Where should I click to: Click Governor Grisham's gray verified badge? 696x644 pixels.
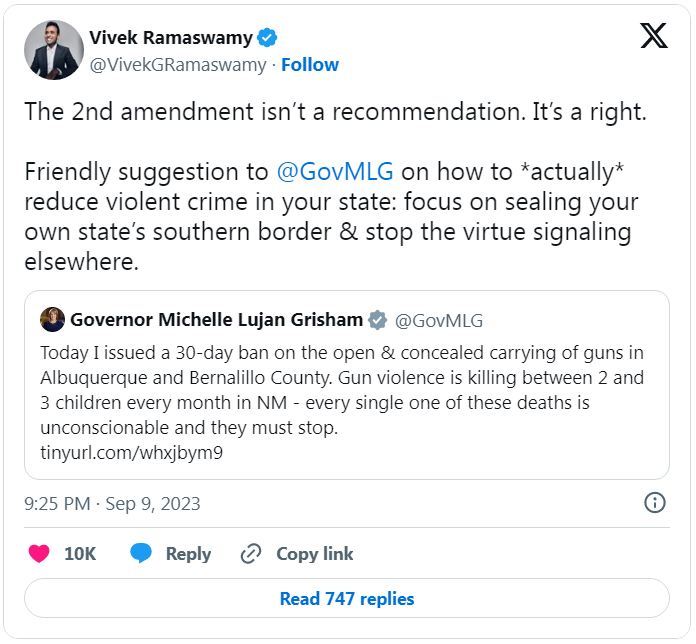coord(378,321)
